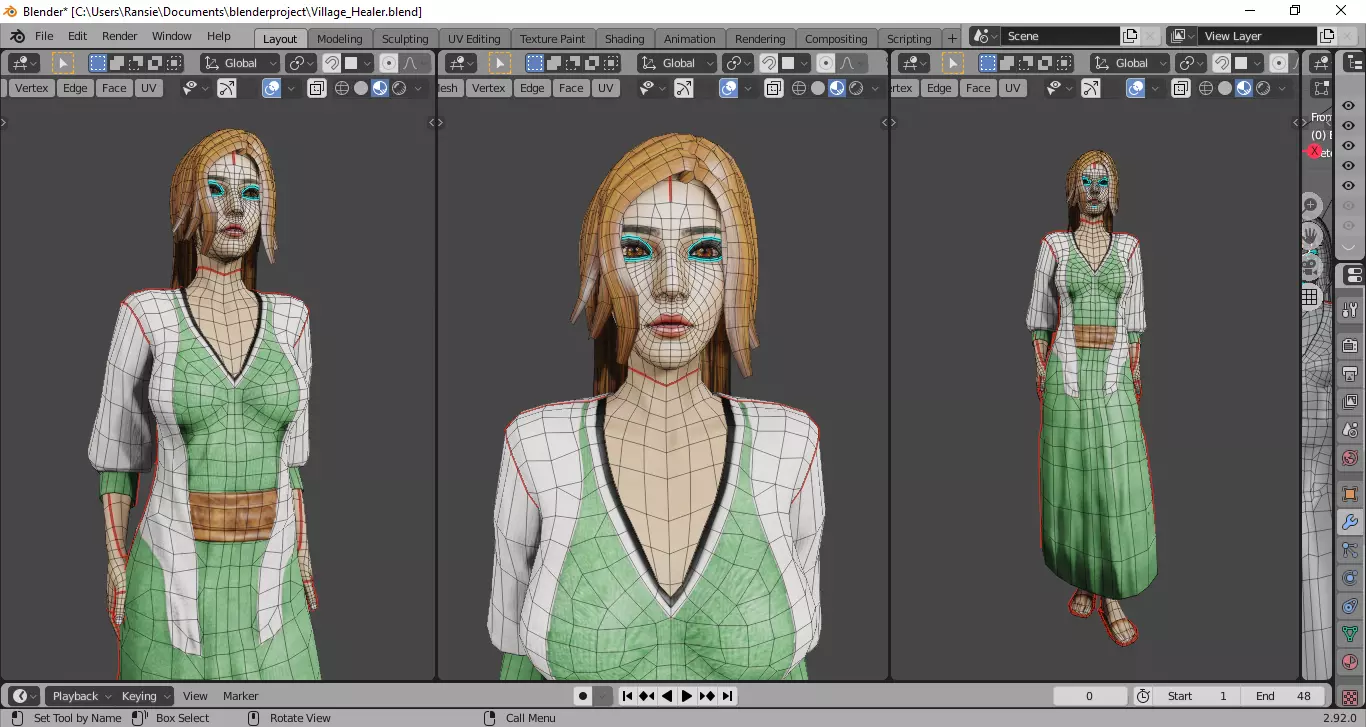The width and height of the screenshot is (1366, 727).
Task: Toggle proportional editing in the middle viewport
Action: tap(826, 63)
